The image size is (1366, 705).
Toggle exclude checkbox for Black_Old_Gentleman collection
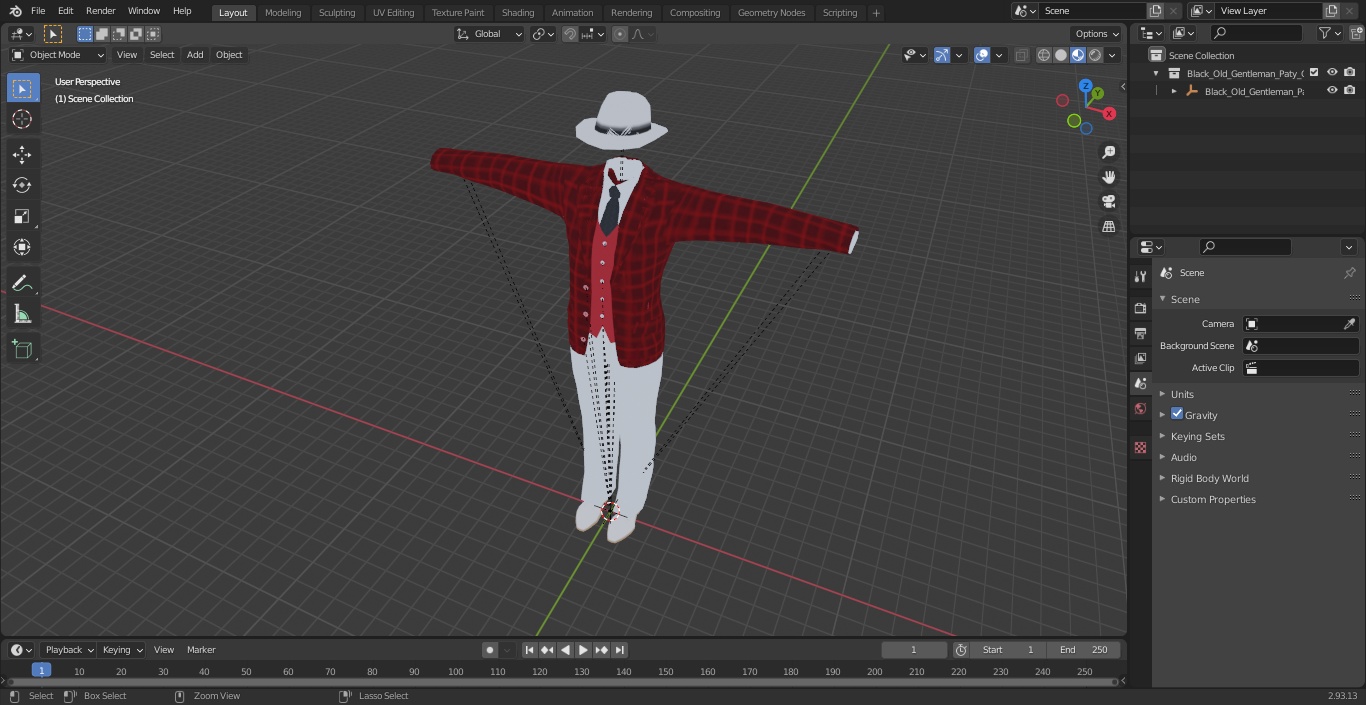[x=1314, y=73]
